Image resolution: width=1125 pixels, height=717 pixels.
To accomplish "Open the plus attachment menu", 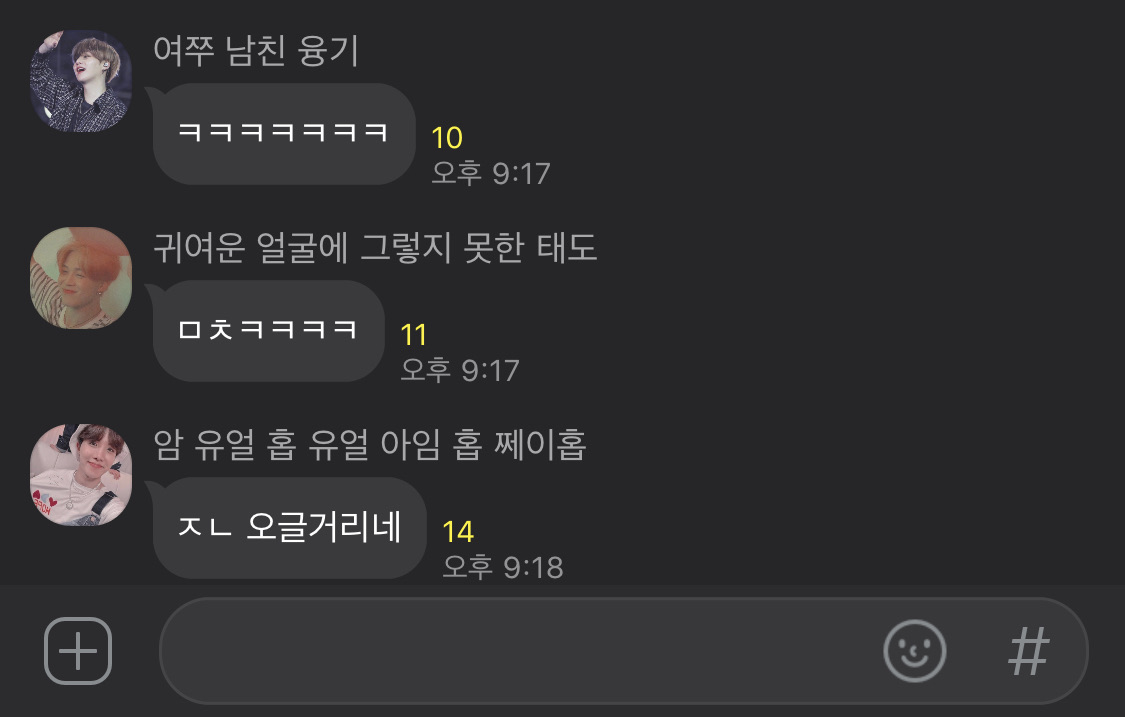I will coord(77,650).
